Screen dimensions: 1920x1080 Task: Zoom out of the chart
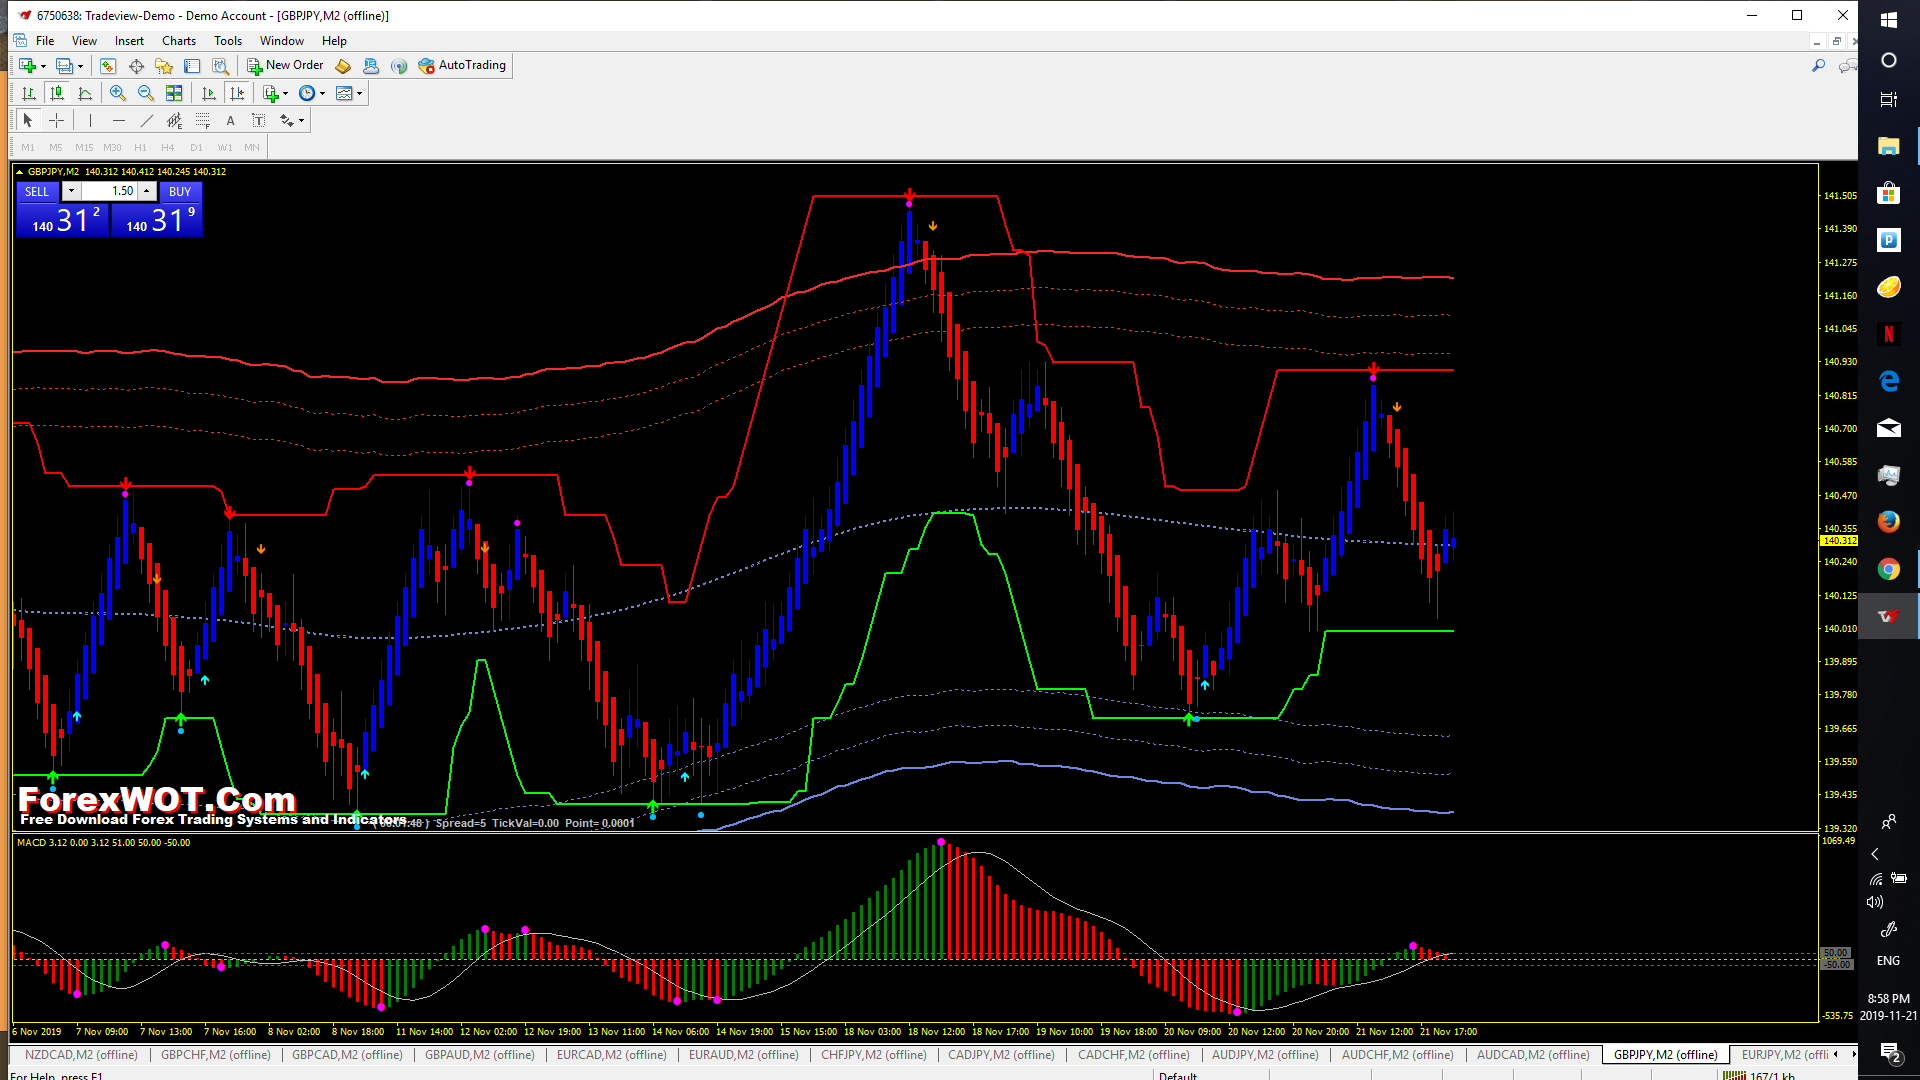click(x=146, y=93)
